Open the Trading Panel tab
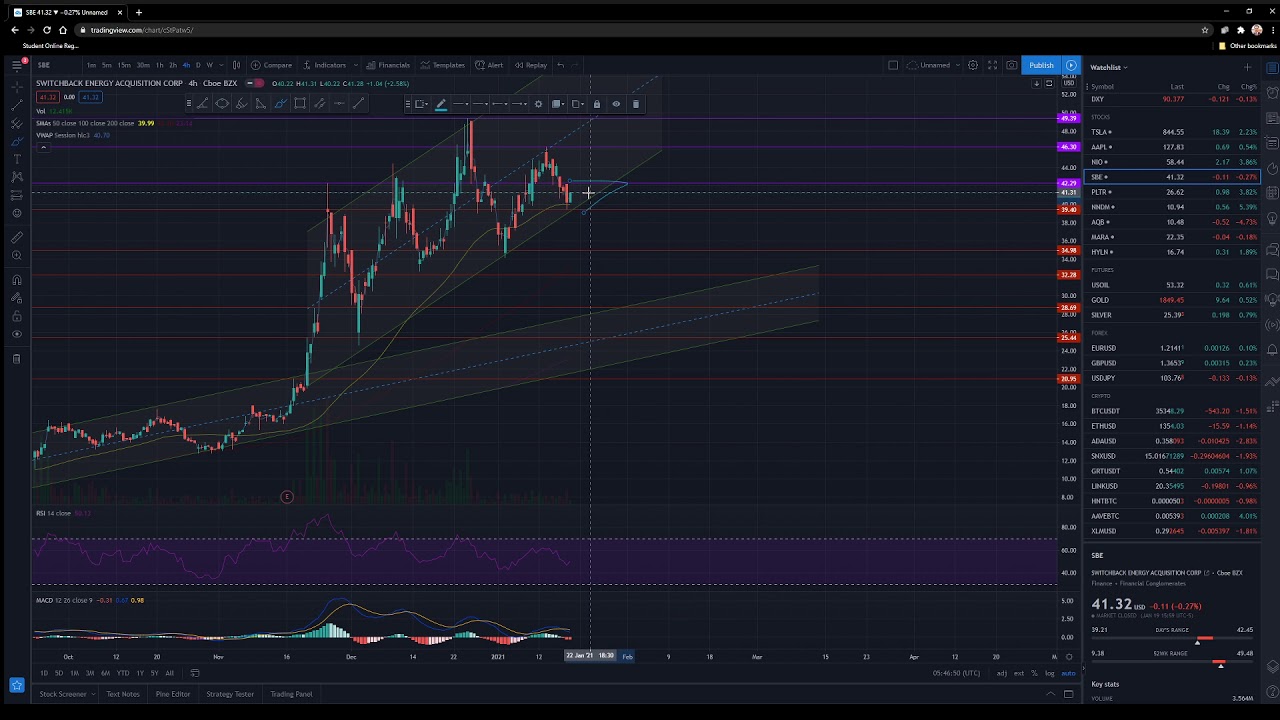Image resolution: width=1280 pixels, height=720 pixels. pyautogui.click(x=291, y=694)
